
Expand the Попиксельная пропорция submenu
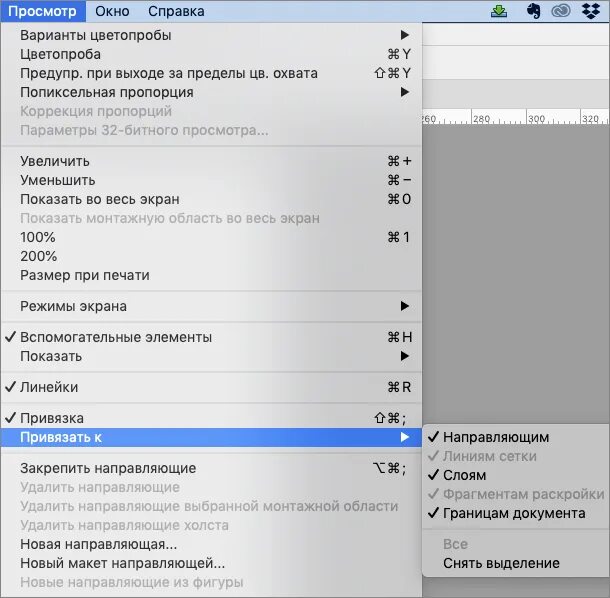click(212, 92)
